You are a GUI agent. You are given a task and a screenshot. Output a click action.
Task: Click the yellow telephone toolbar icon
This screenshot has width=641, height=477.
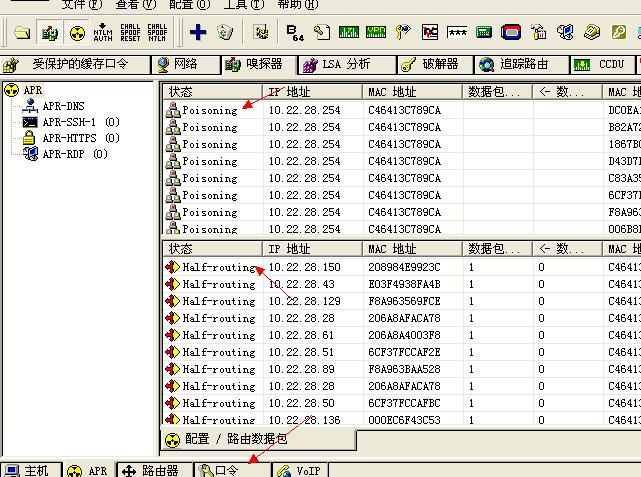[592, 32]
